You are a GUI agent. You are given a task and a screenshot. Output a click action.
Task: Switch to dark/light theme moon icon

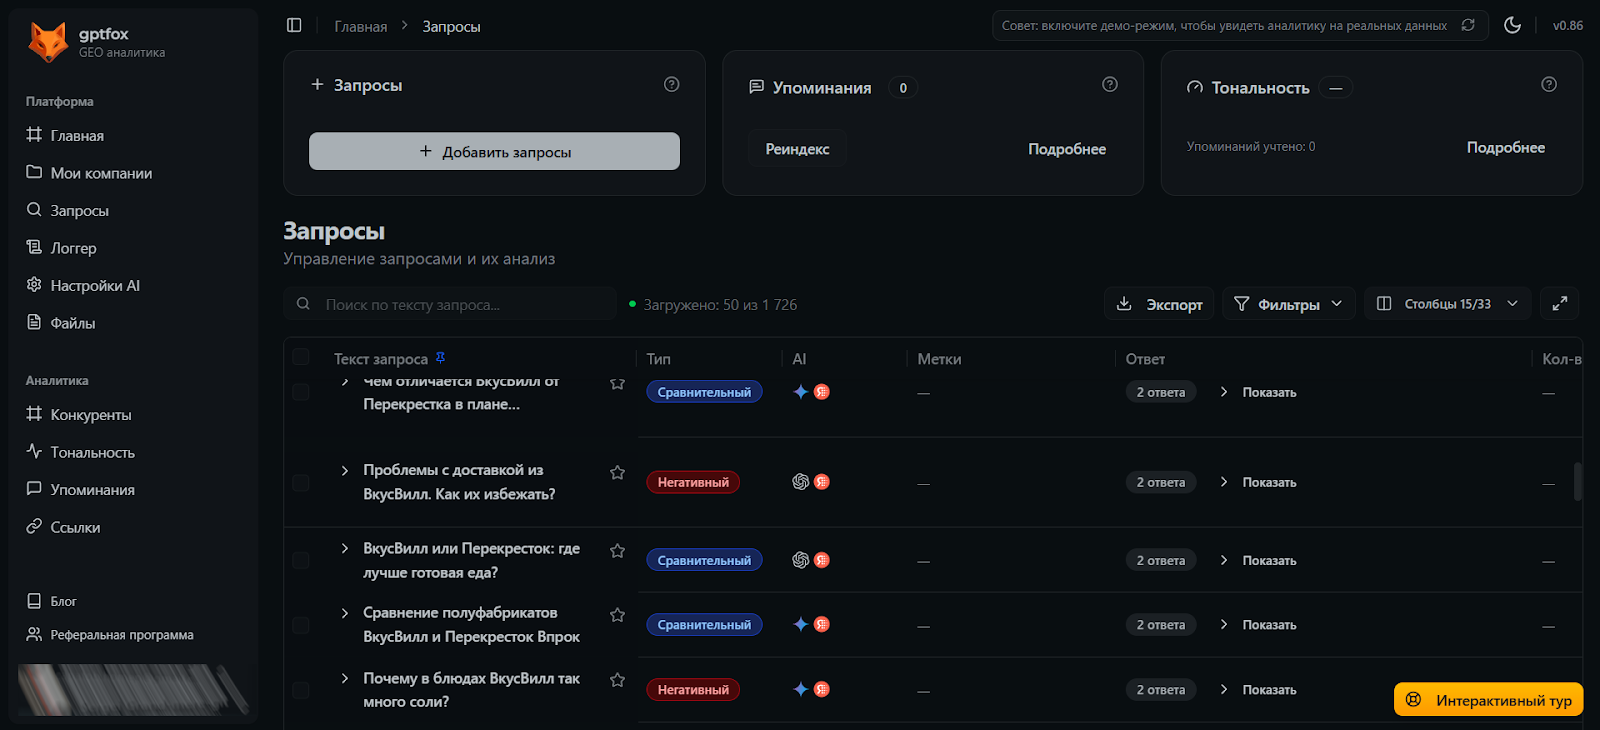tap(1512, 25)
